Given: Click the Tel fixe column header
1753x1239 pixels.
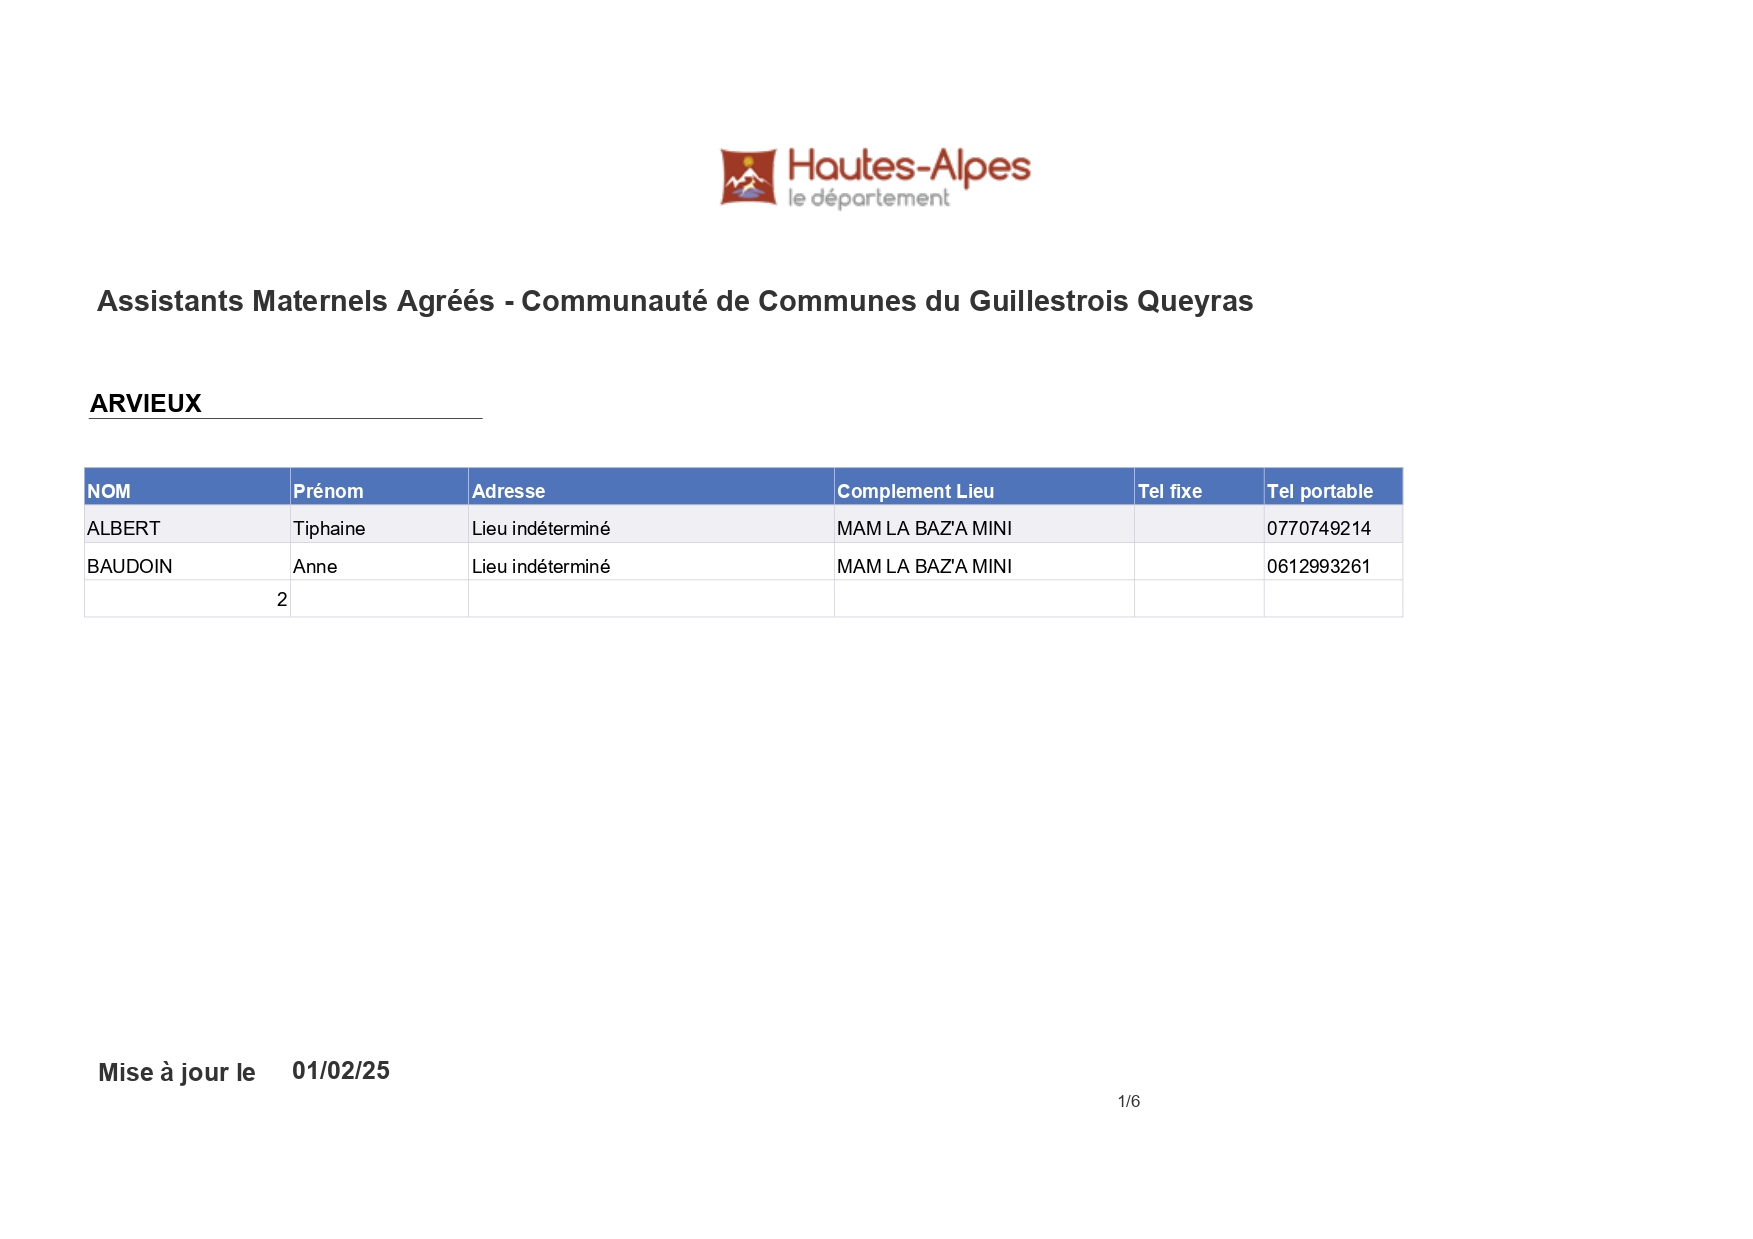Looking at the screenshot, I should [x=1199, y=487].
